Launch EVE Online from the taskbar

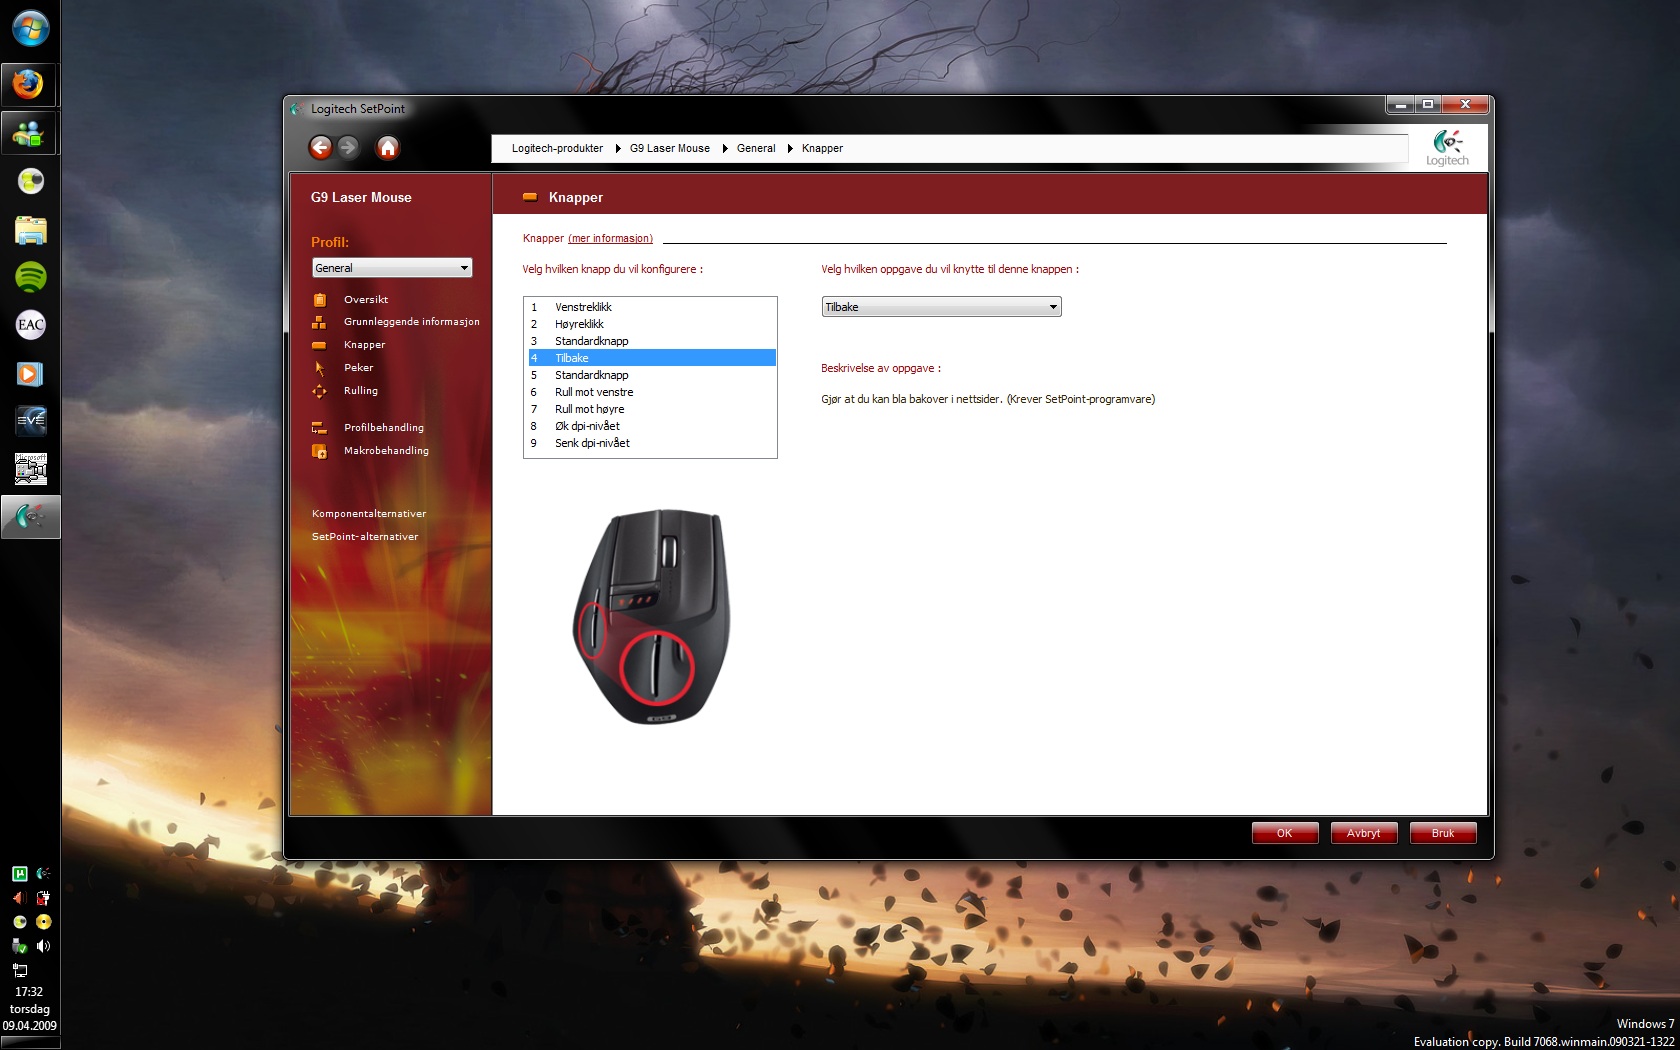click(30, 421)
